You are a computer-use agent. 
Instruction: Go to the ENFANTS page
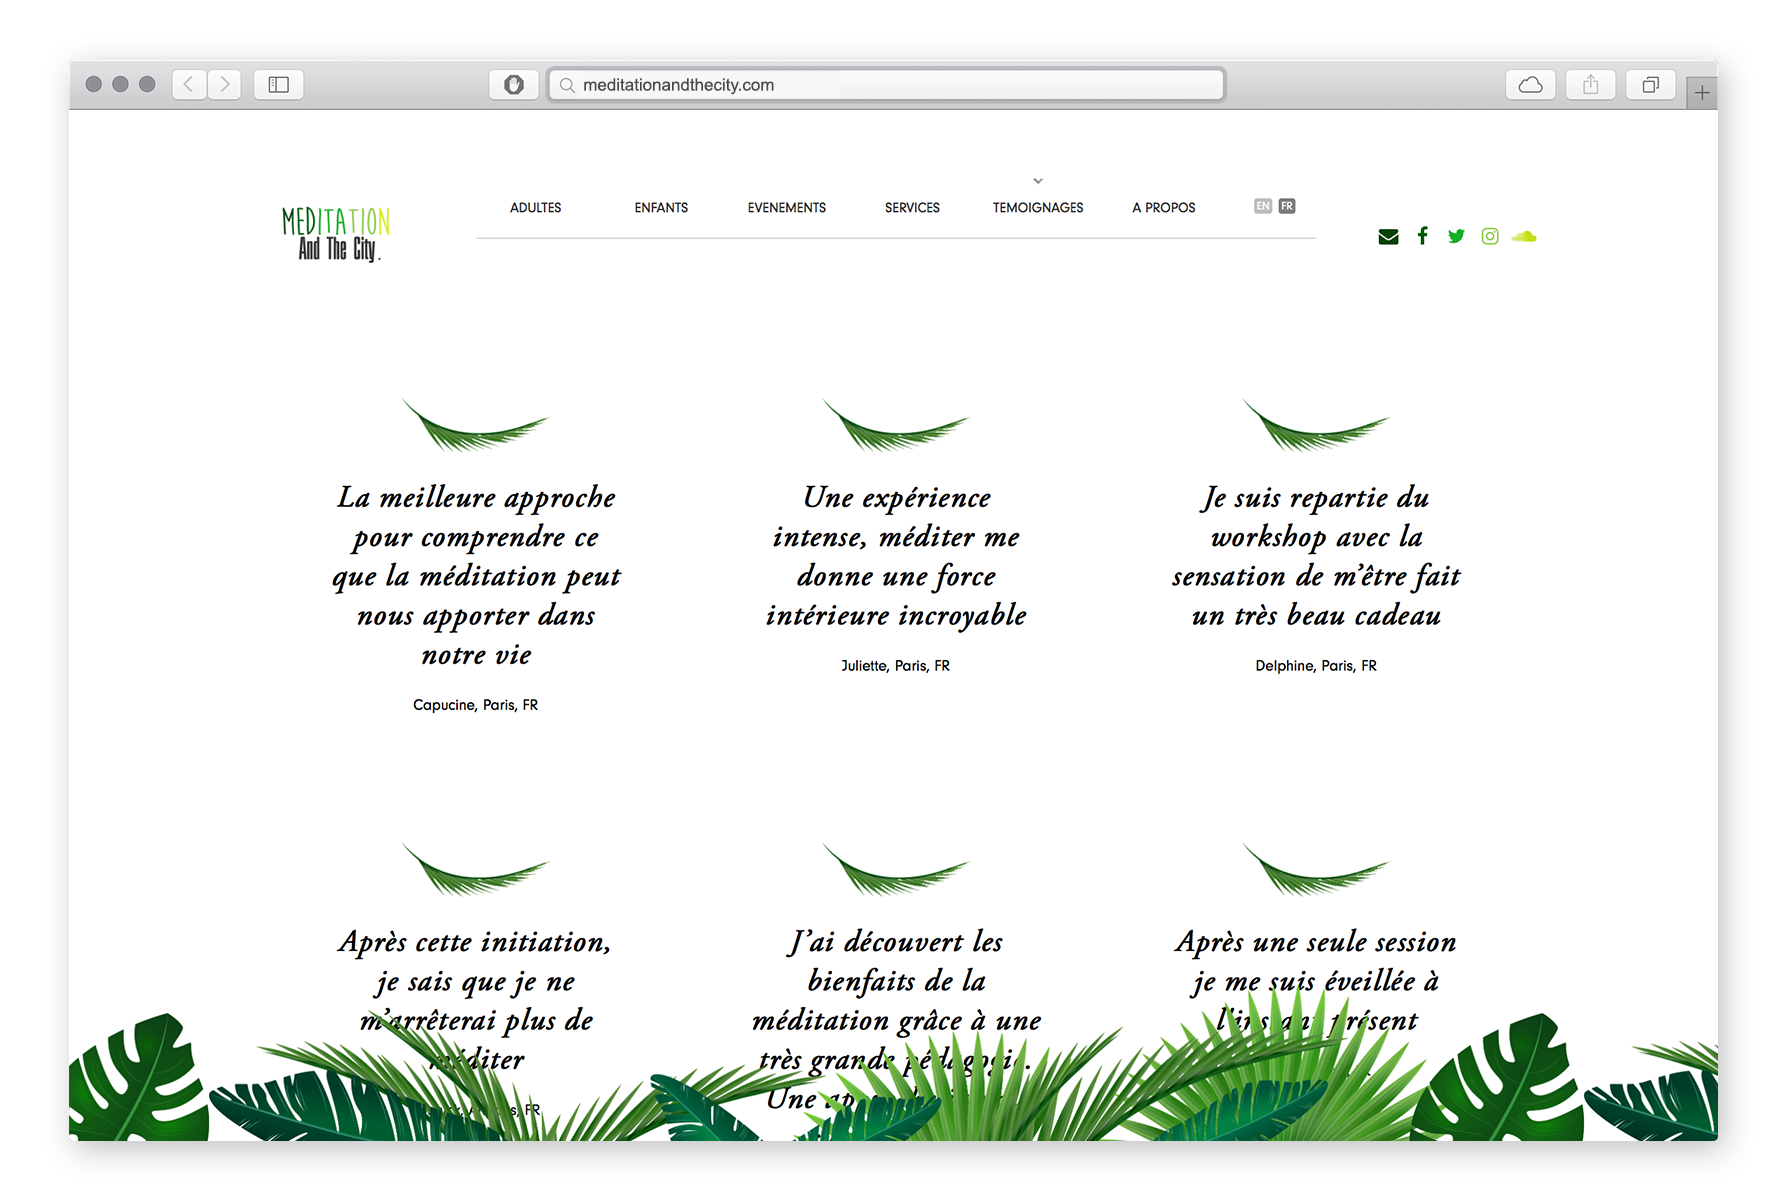(661, 208)
